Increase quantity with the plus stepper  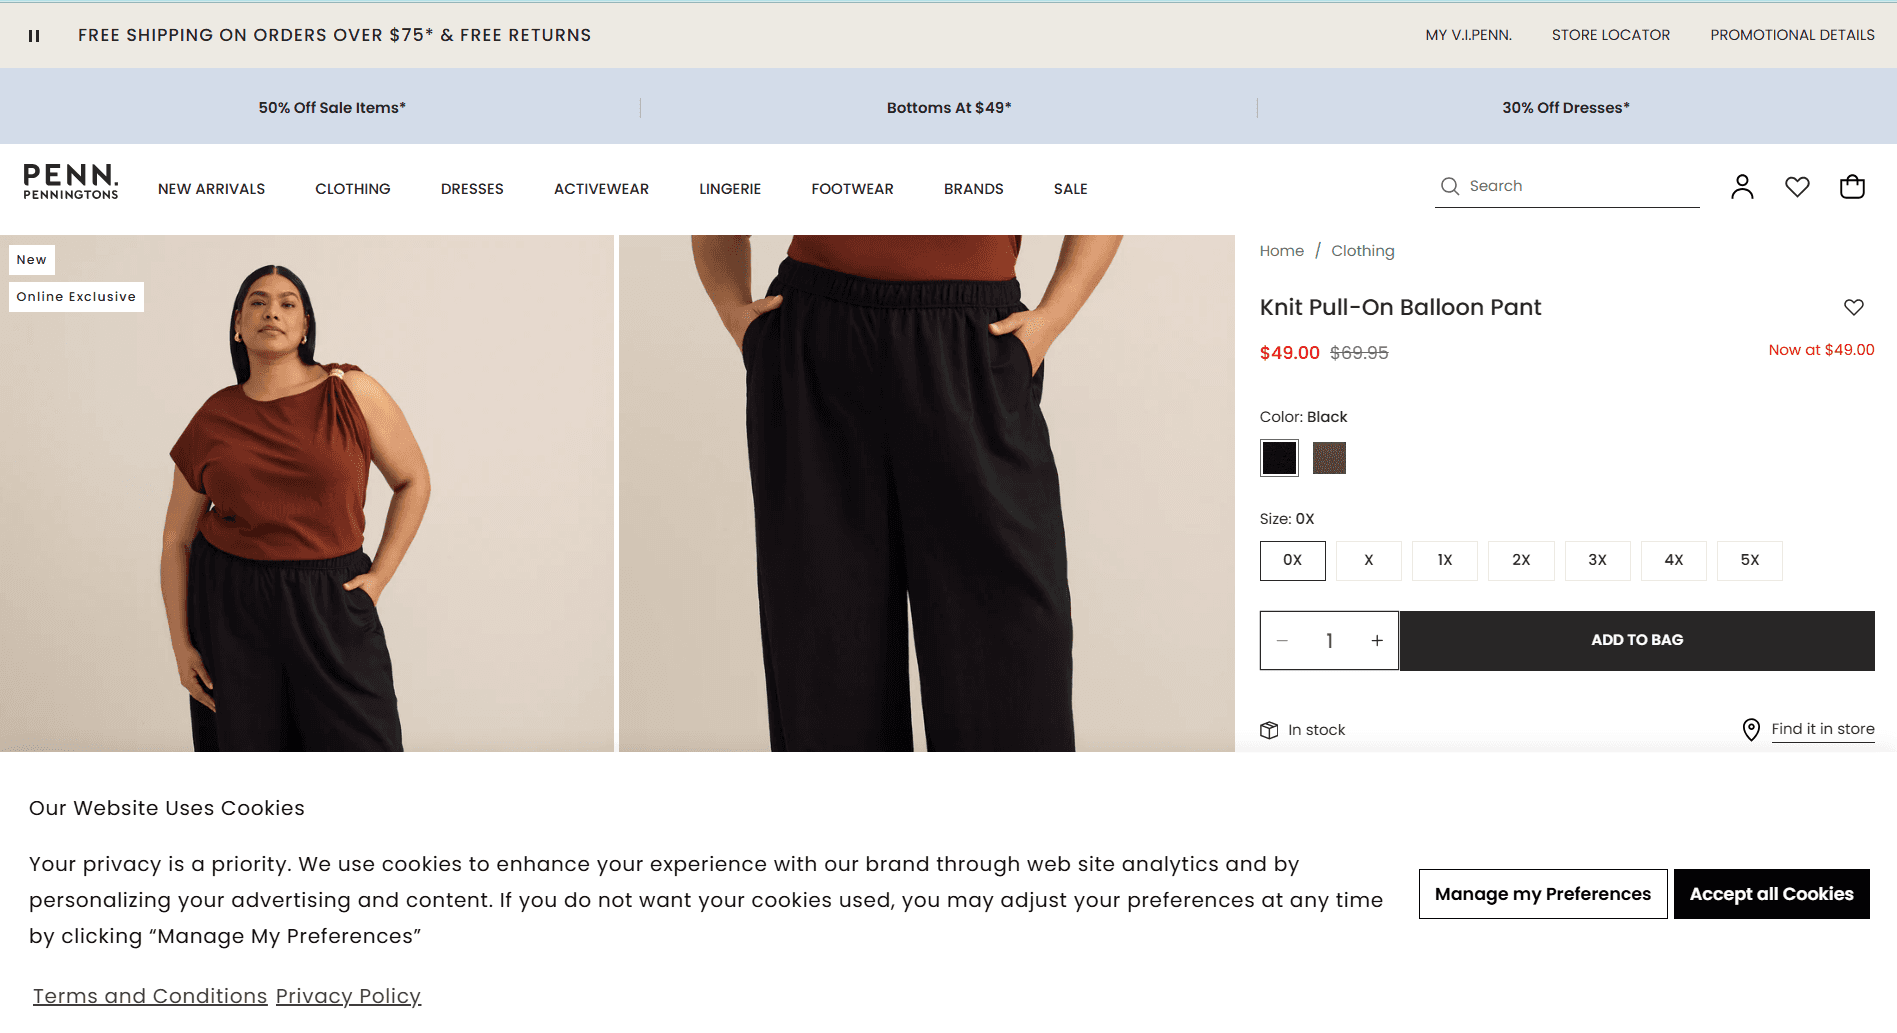(1377, 640)
